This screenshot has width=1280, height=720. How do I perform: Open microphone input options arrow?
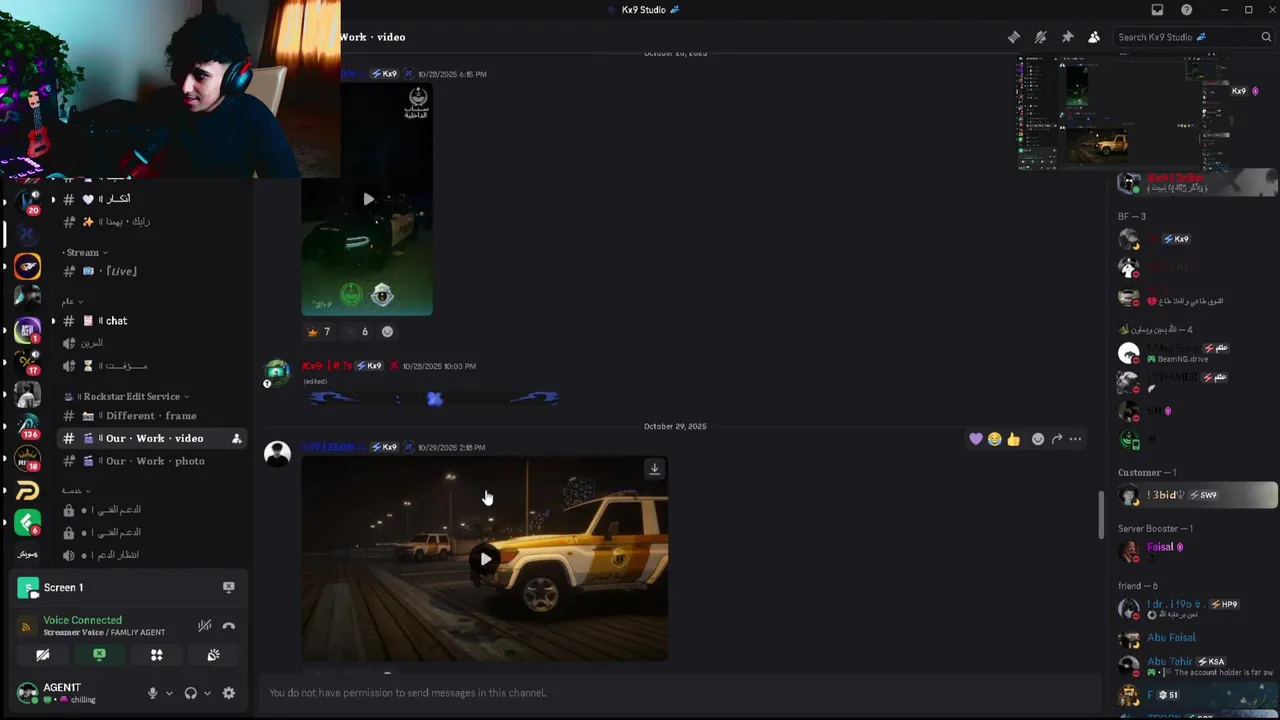click(168, 693)
